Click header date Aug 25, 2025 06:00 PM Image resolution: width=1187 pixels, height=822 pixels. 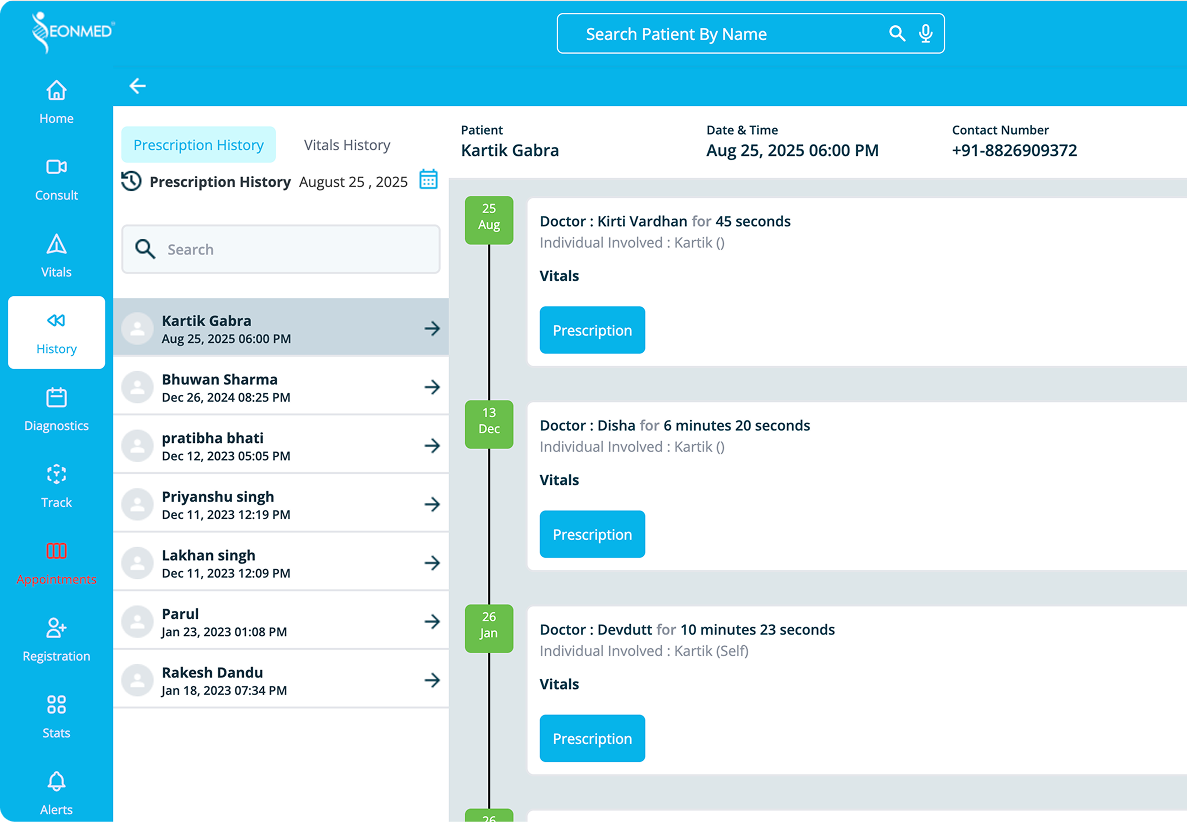793,150
